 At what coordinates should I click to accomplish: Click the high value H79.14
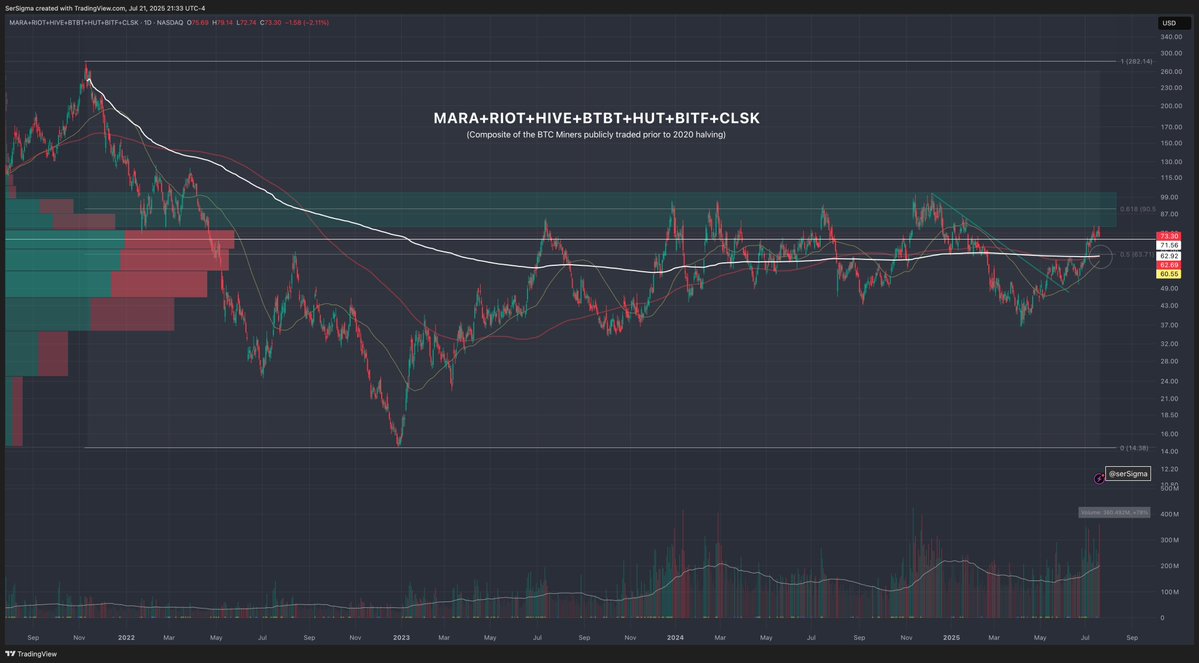(222, 23)
